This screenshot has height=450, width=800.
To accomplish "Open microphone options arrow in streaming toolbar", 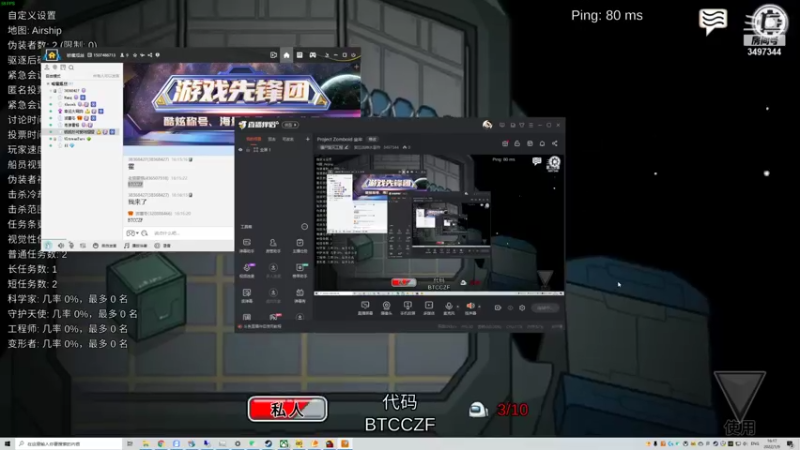I will (457, 306).
